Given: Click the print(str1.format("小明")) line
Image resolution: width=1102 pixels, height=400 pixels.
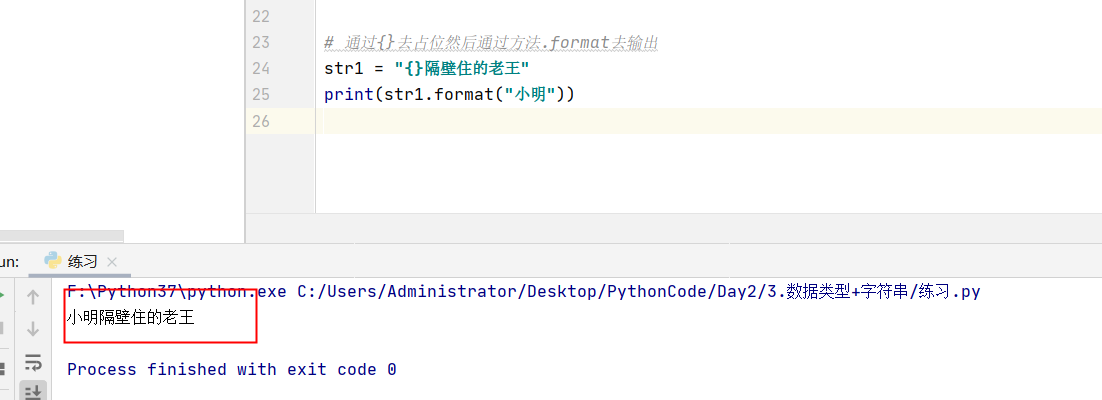Looking at the screenshot, I should point(449,94).
